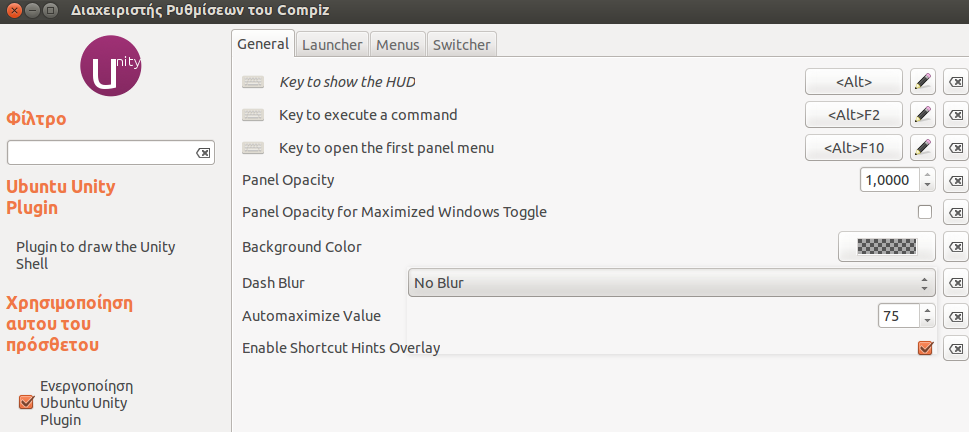Switch to the Switcher tab
This screenshot has width=969, height=432.
(x=461, y=44)
